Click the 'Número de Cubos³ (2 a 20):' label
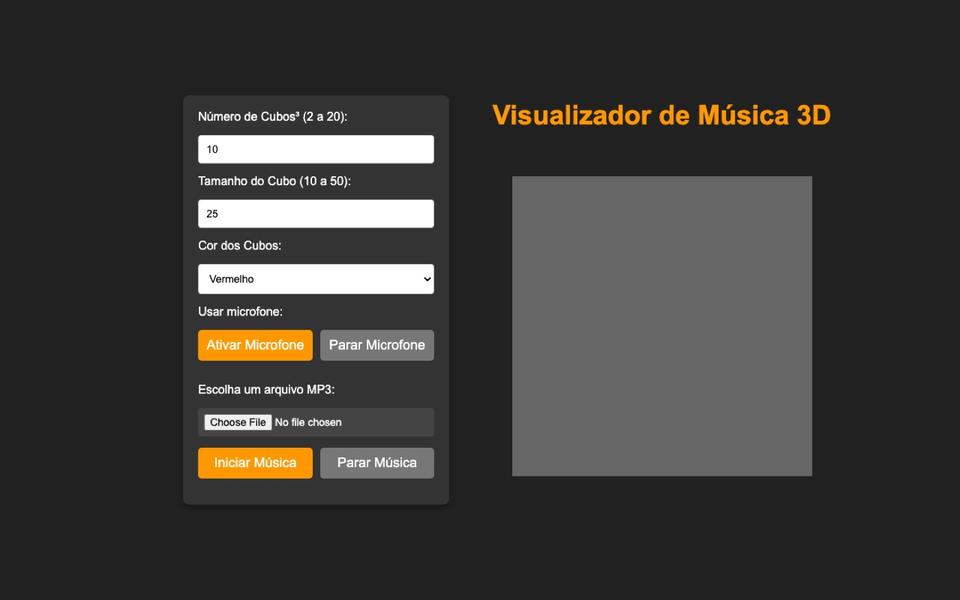The image size is (960, 600). point(272,116)
